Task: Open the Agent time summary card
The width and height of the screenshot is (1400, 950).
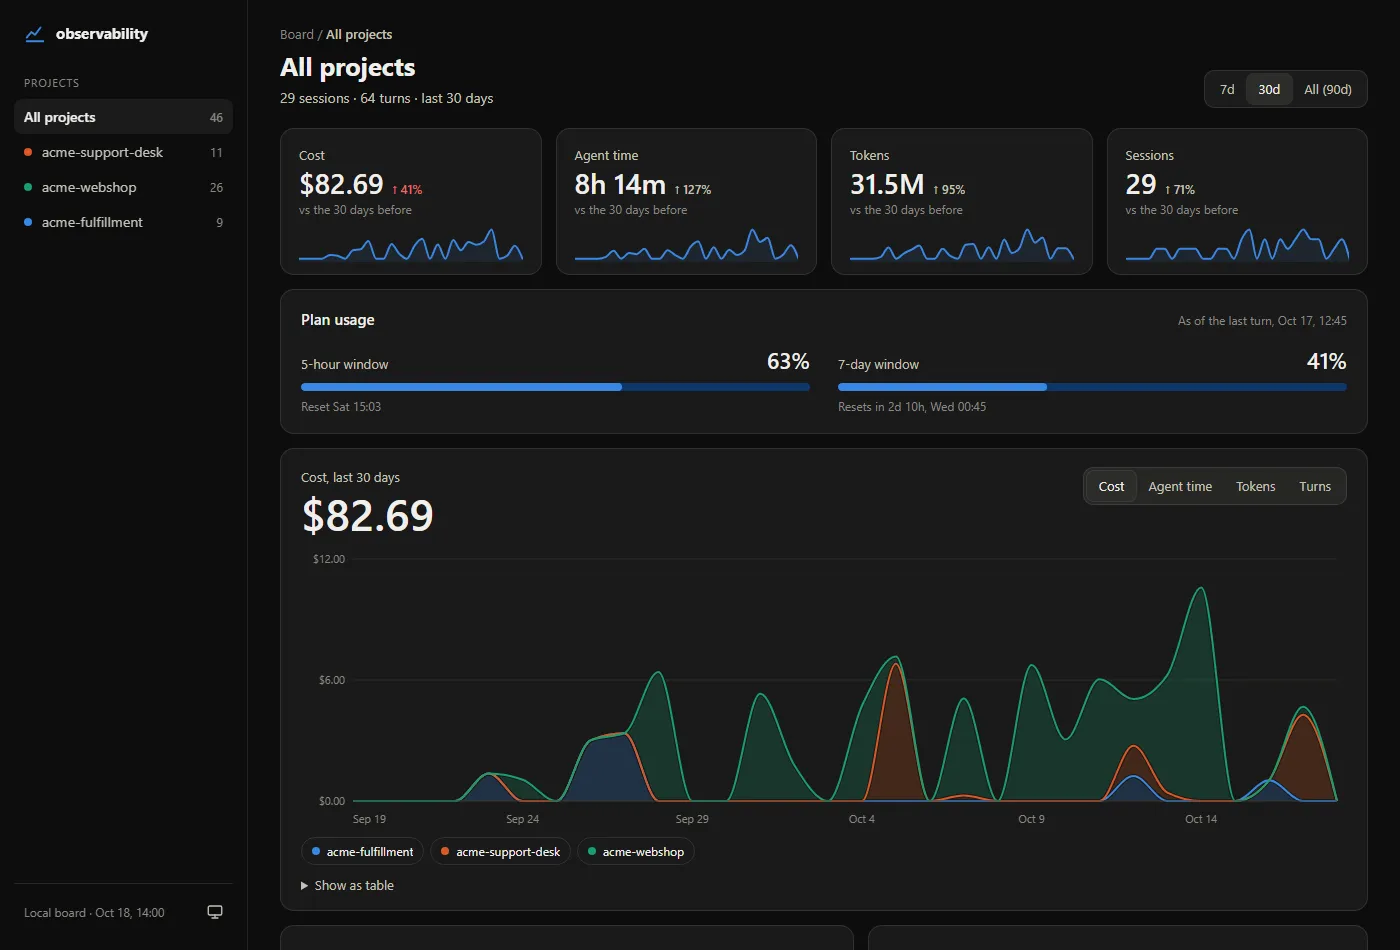Action: (686, 201)
